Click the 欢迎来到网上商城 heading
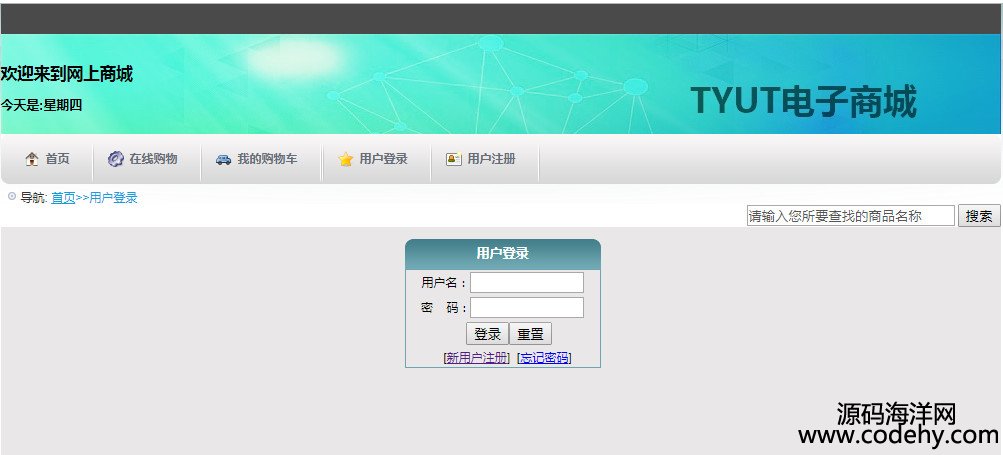 click(x=67, y=74)
